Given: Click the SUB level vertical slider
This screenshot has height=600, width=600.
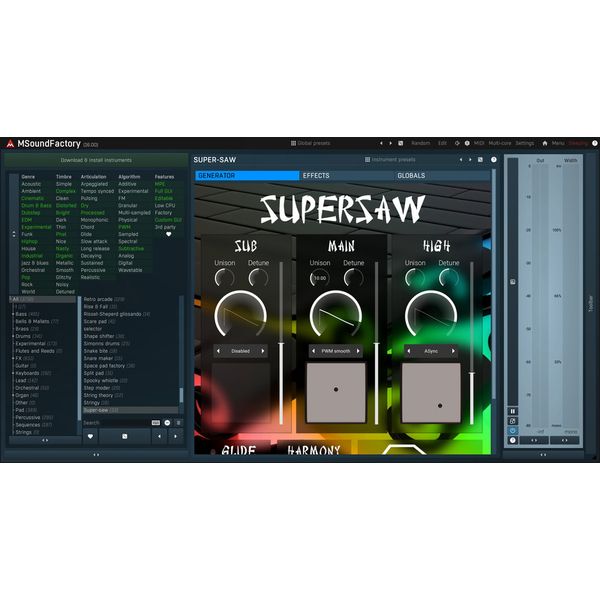Looking at the screenshot, I should (281, 343).
